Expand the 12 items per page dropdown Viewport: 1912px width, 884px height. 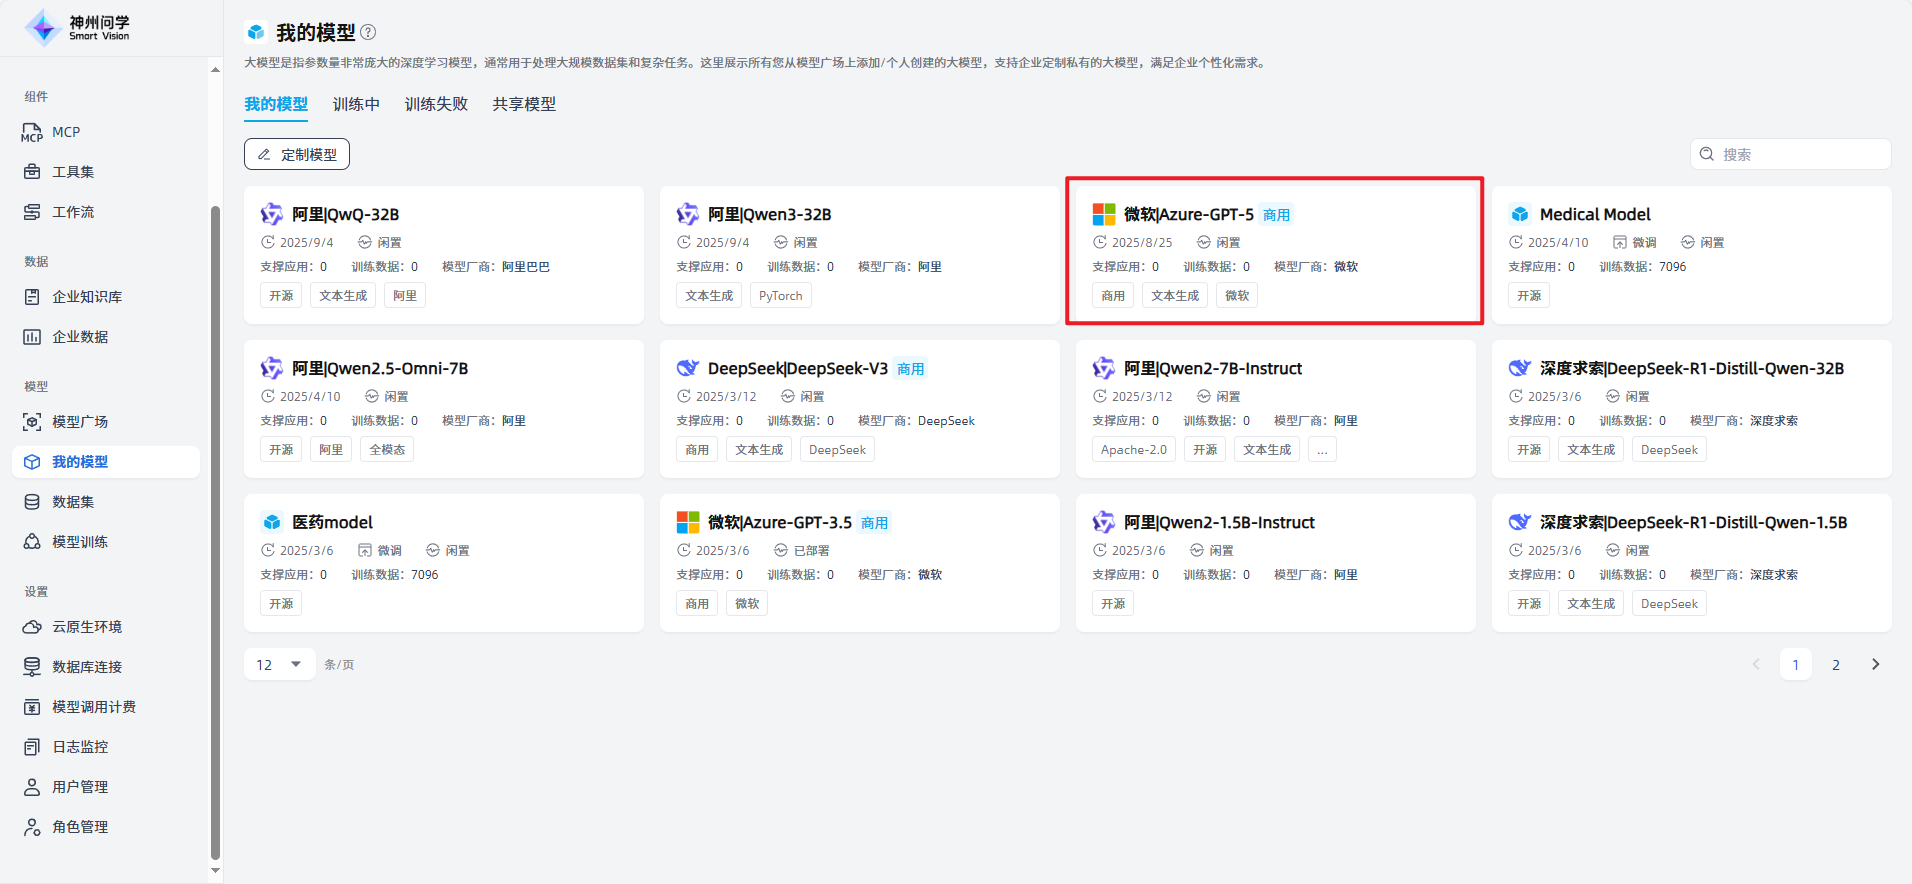(x=279, y=665)
